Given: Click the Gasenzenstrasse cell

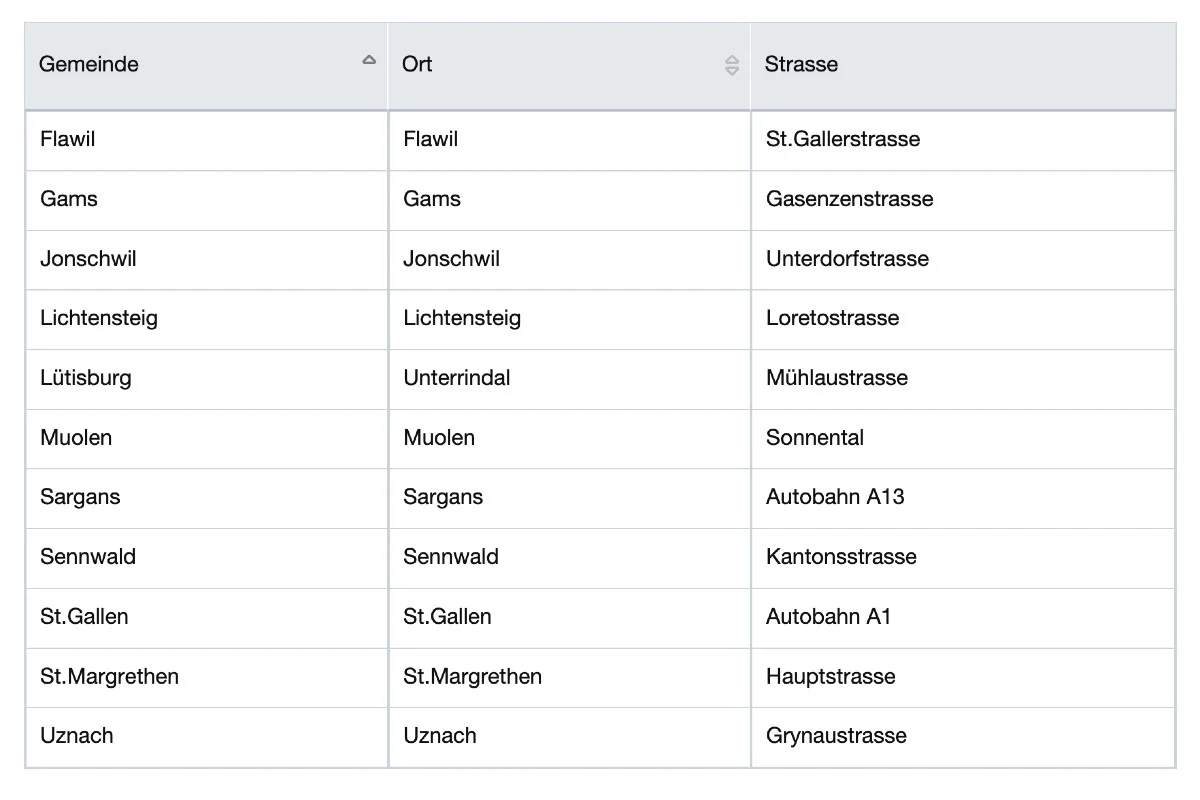Looking at the screenshot, I should (963, 200).
